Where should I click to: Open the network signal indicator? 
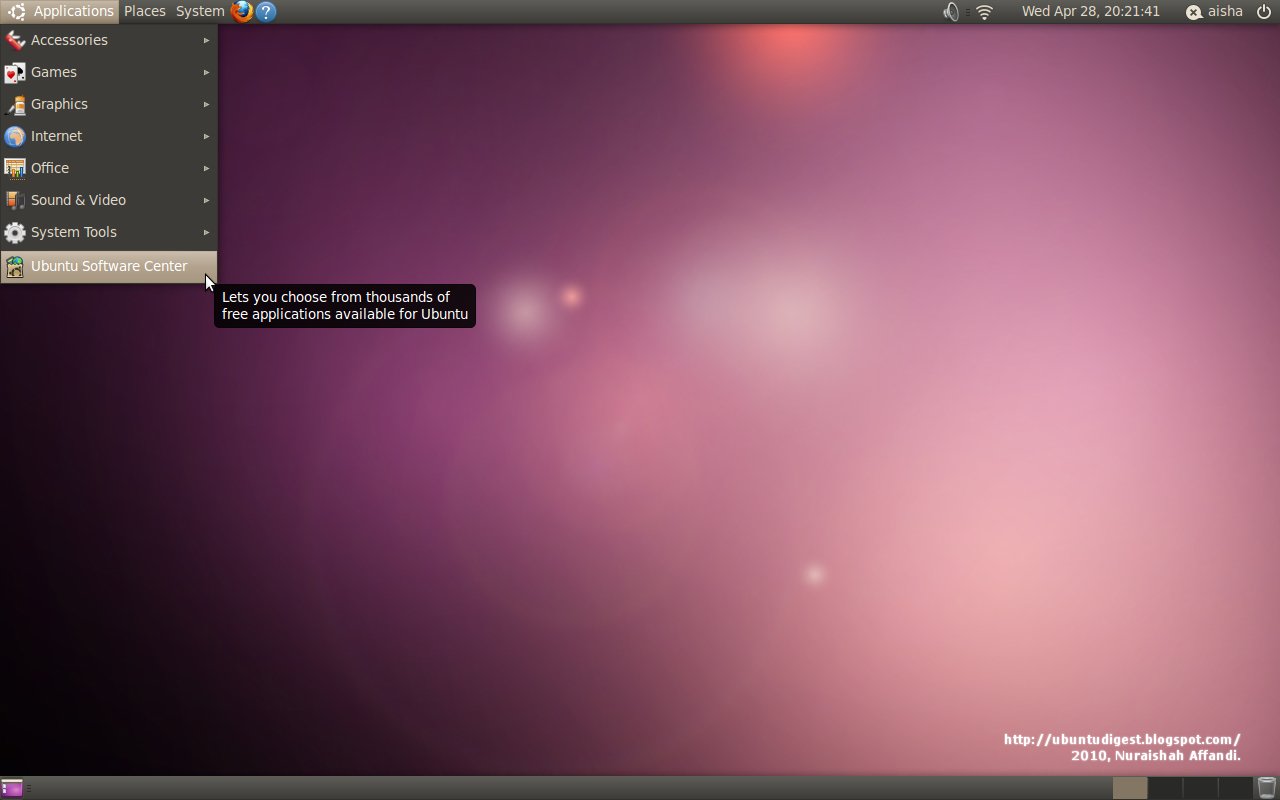pyautogui.click(x=984, y=12)
